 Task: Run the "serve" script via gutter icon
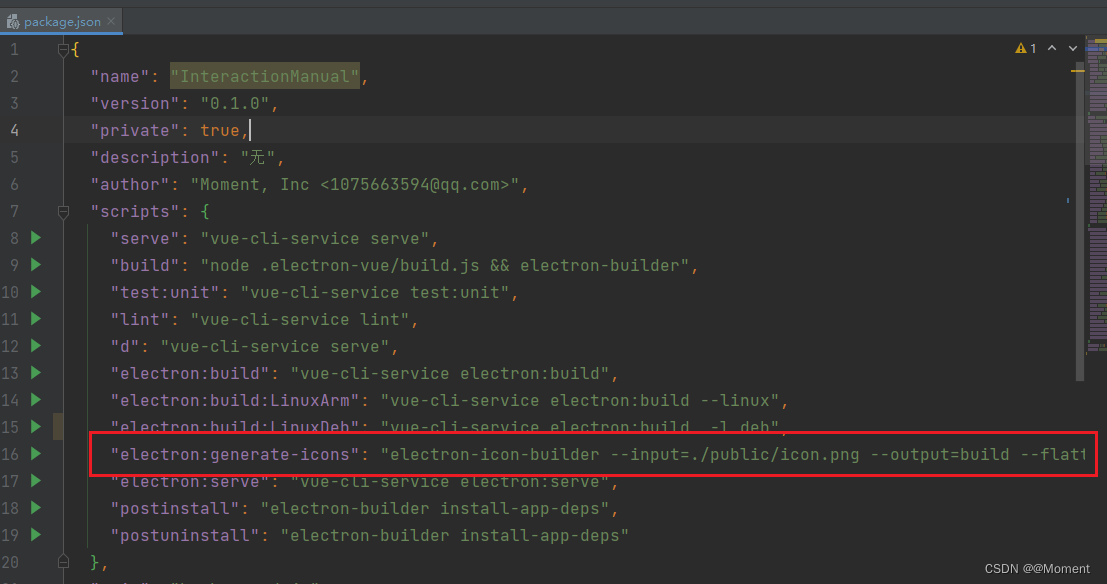(34, 238)
